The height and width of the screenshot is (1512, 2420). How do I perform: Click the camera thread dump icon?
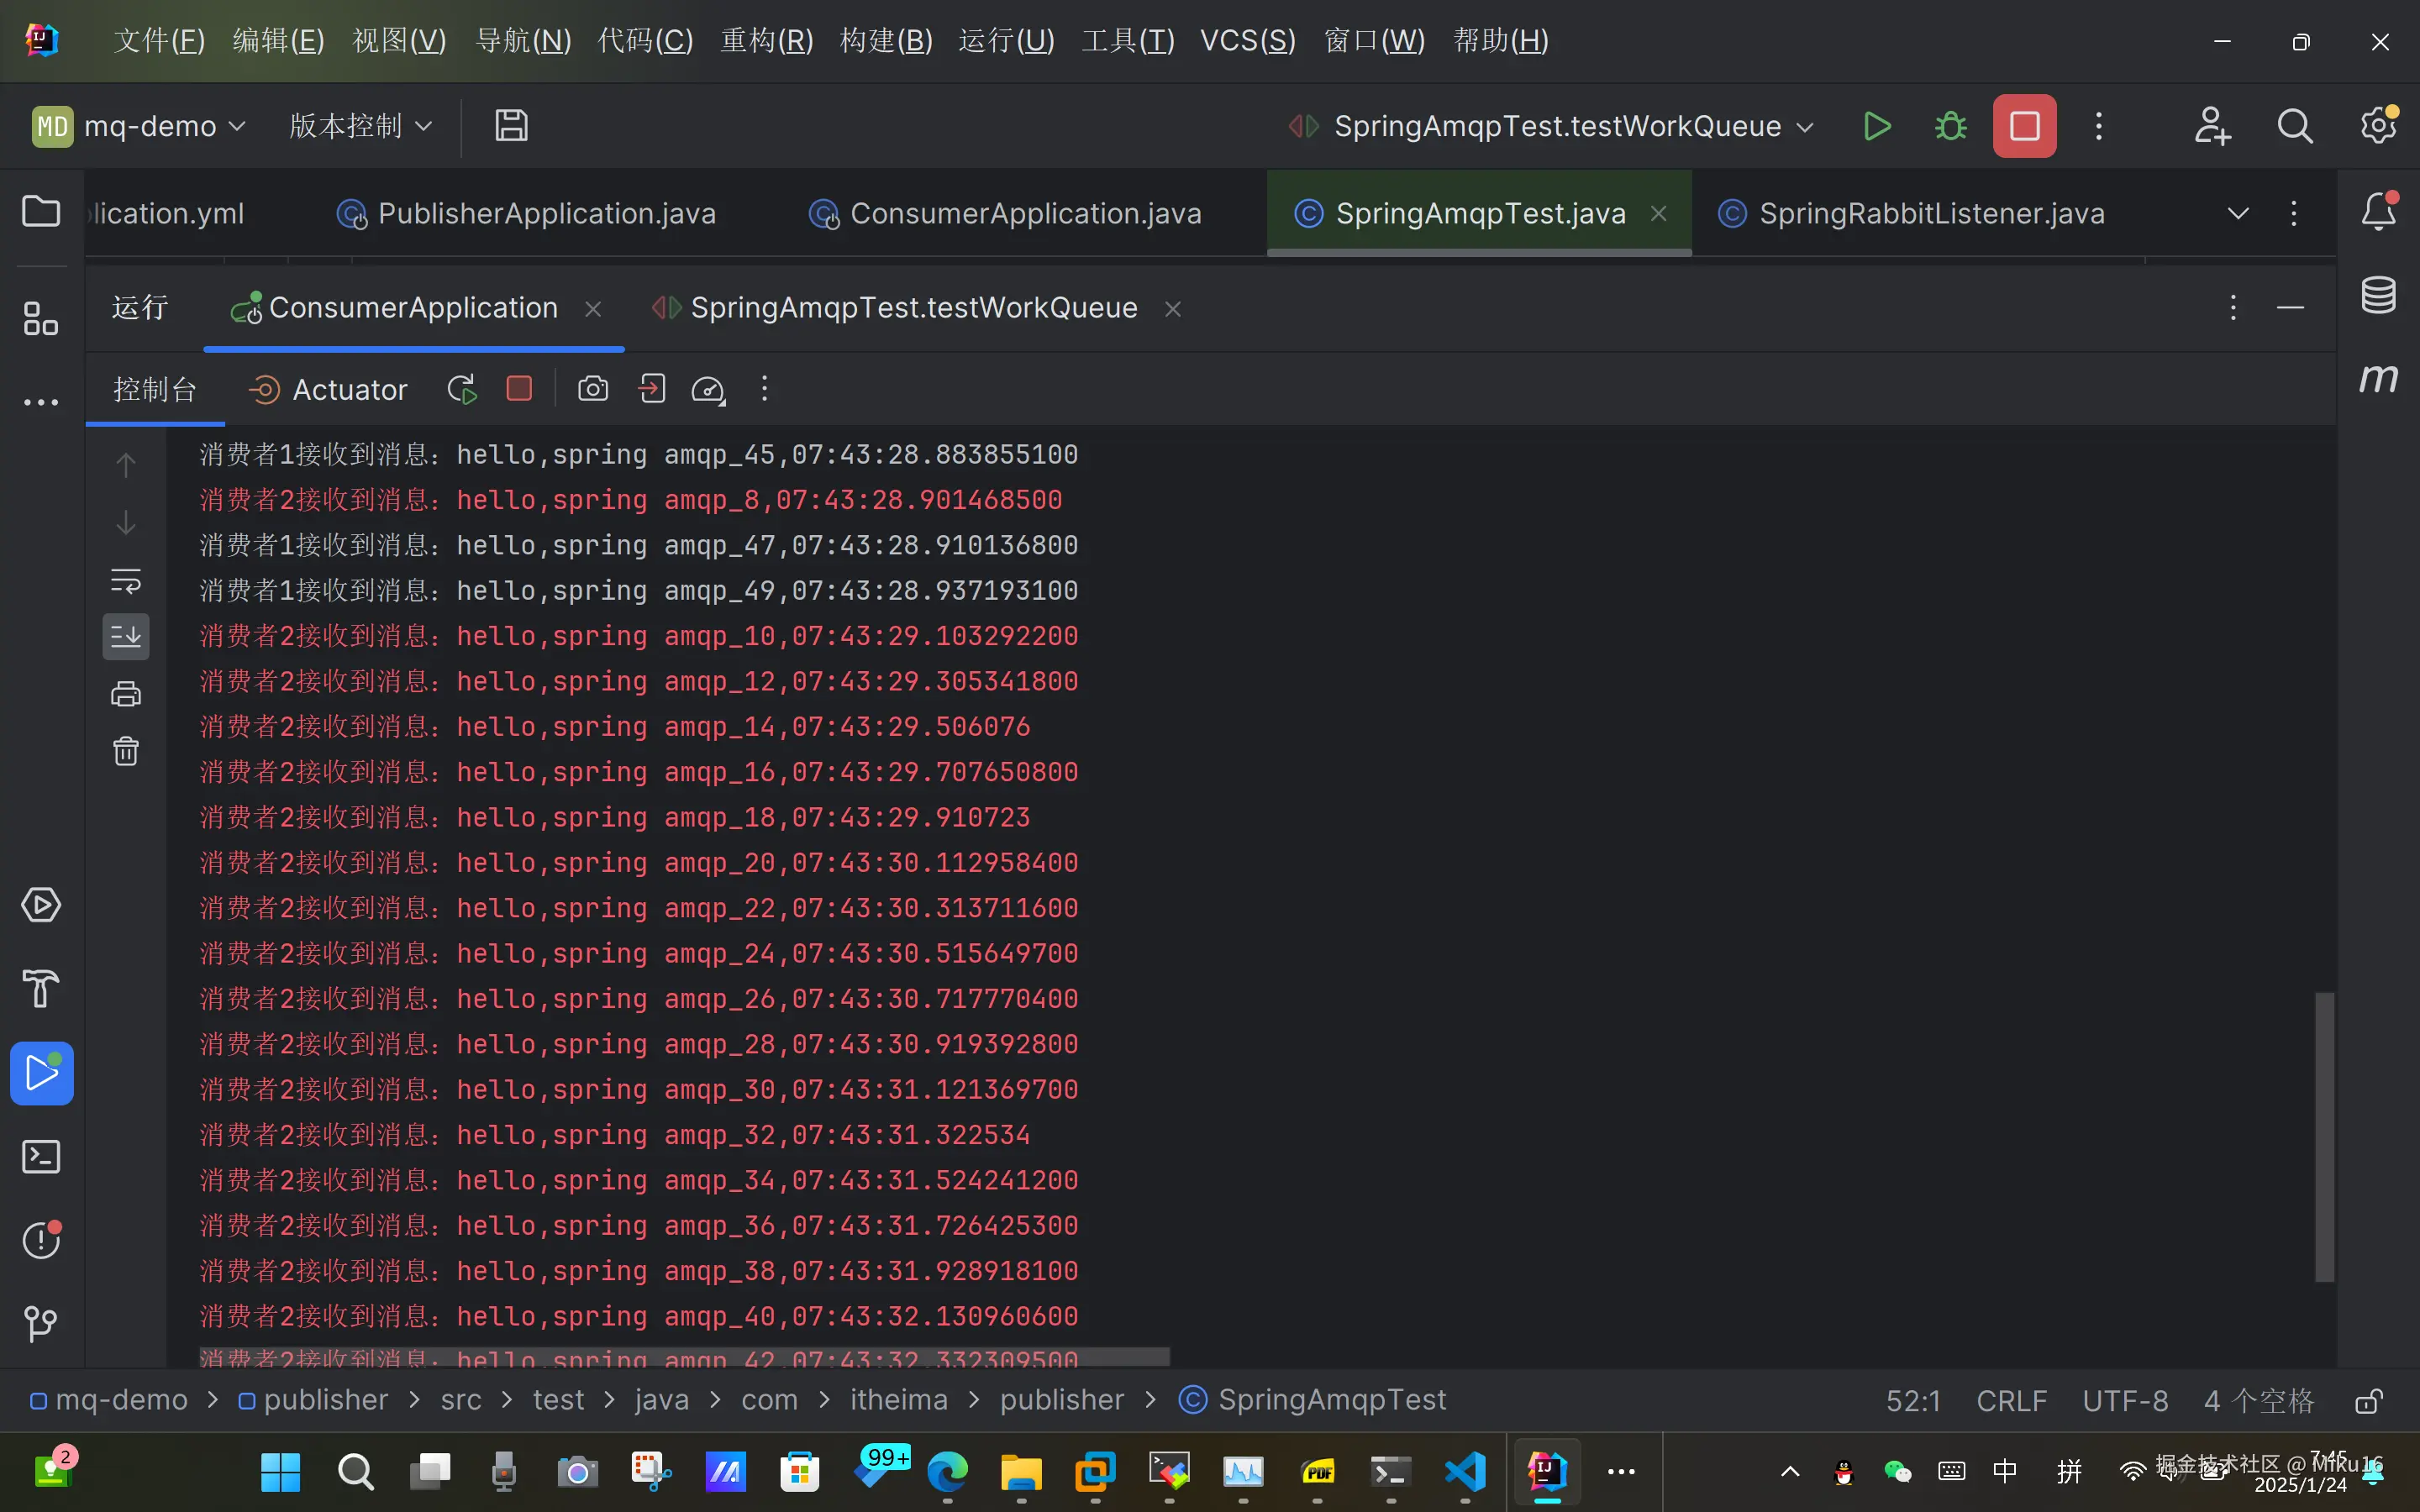[x=593, y=389]
